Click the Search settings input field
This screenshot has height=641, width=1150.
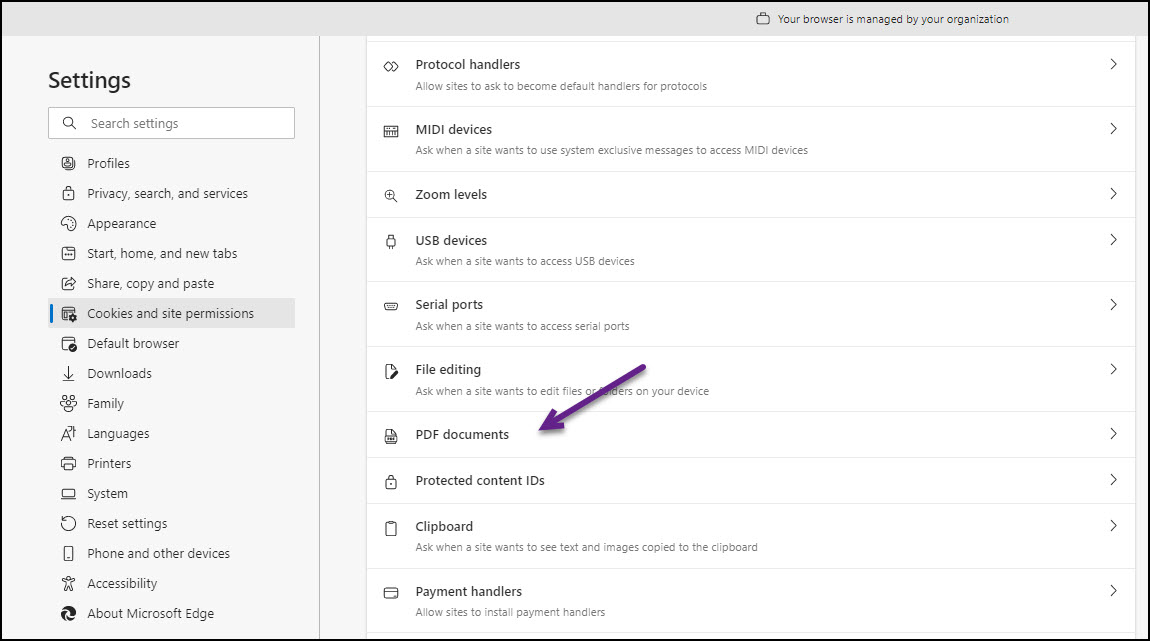click(172, 123)
